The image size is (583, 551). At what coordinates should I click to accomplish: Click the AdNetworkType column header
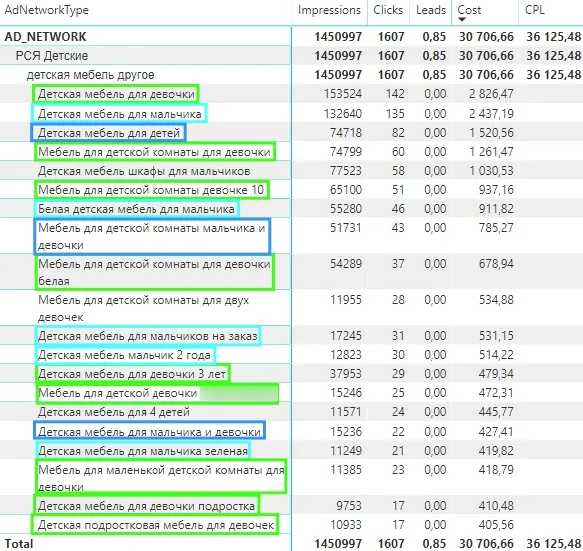(x=46, y=10)
